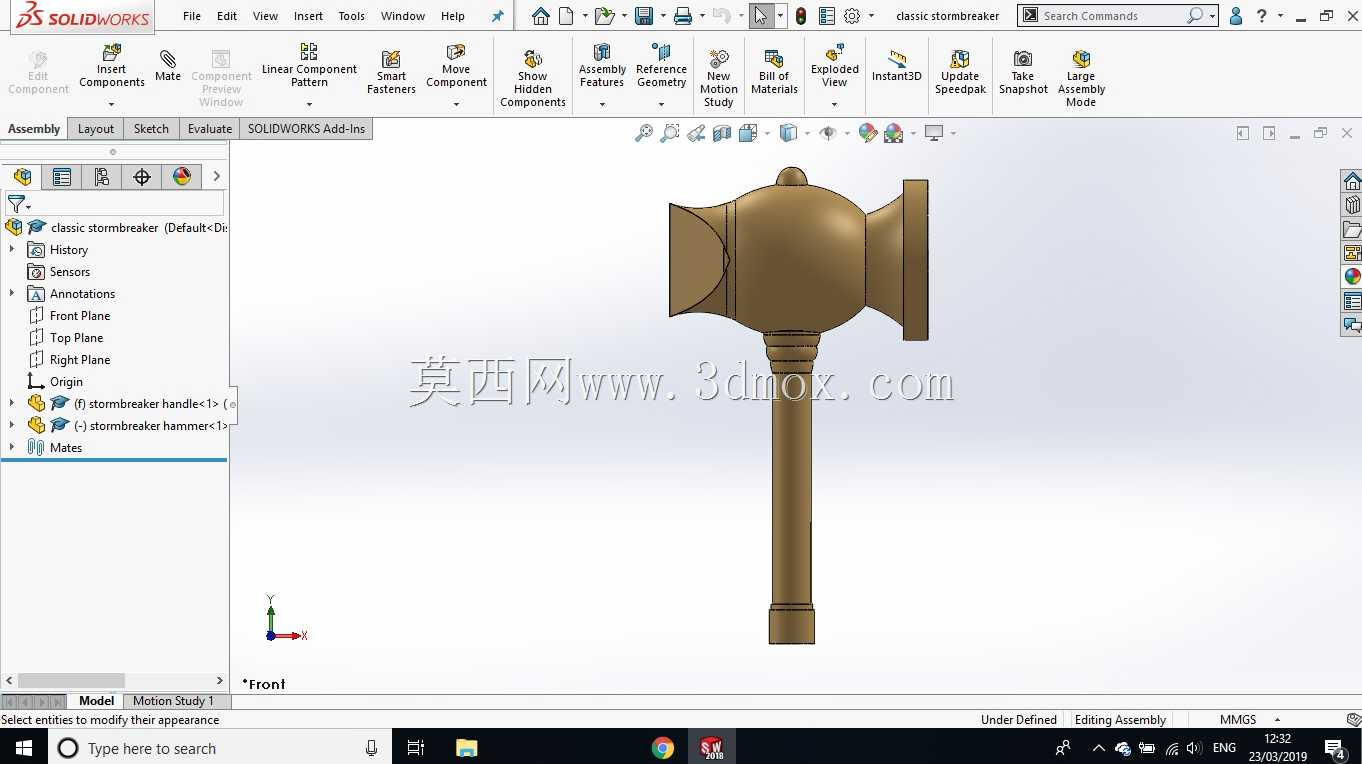Expand the Annotations tree node

(12, 294)
